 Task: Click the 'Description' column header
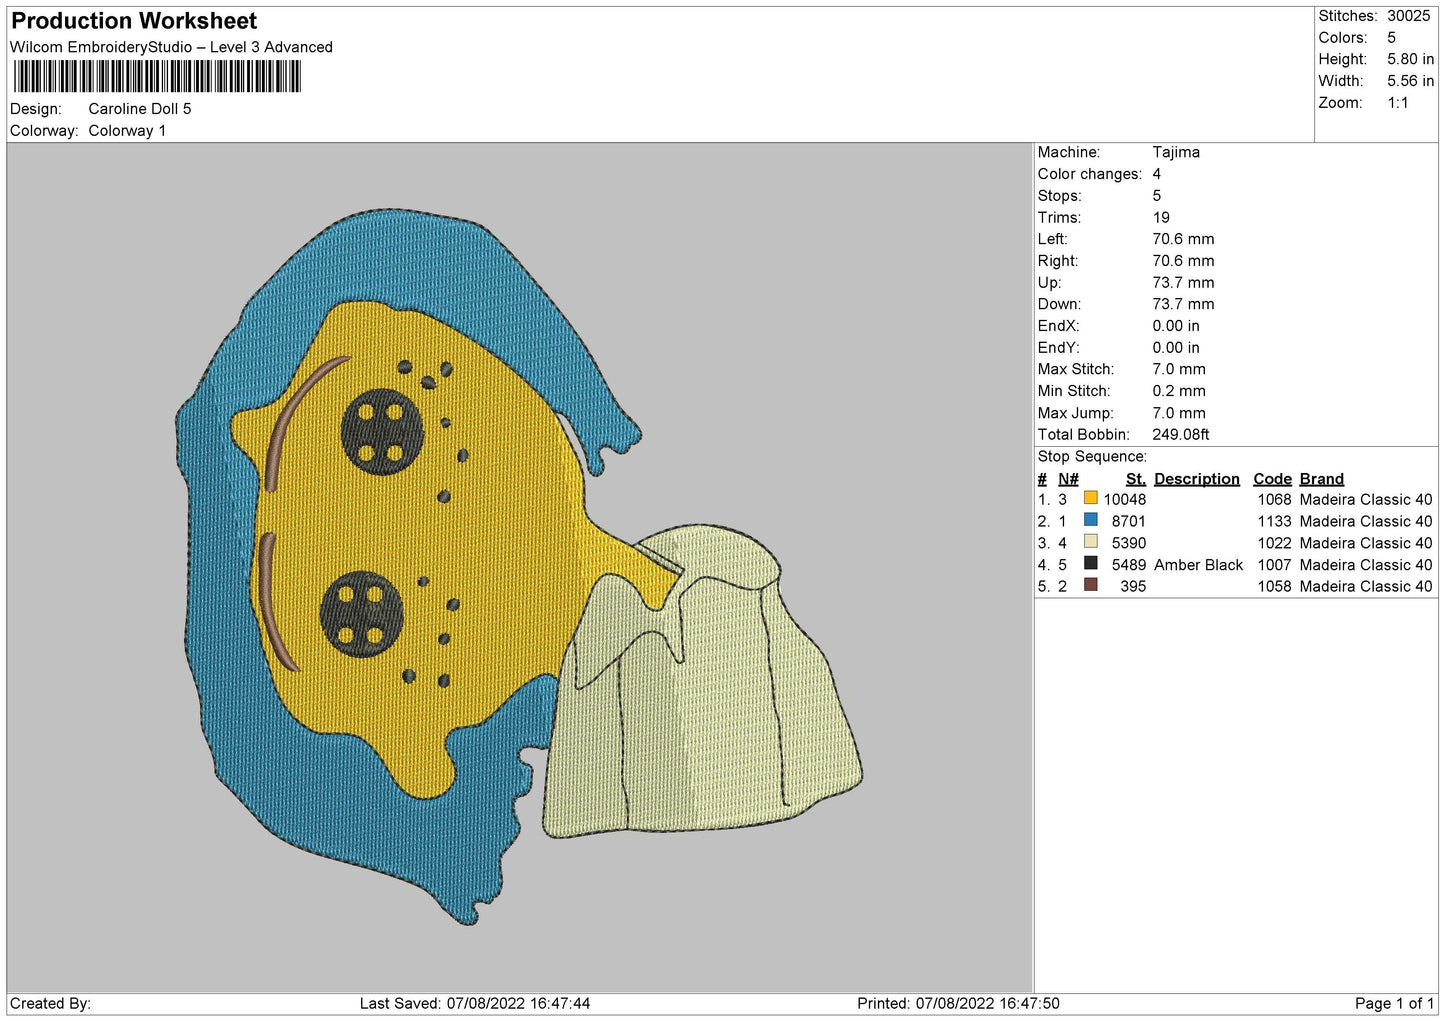1196,479
